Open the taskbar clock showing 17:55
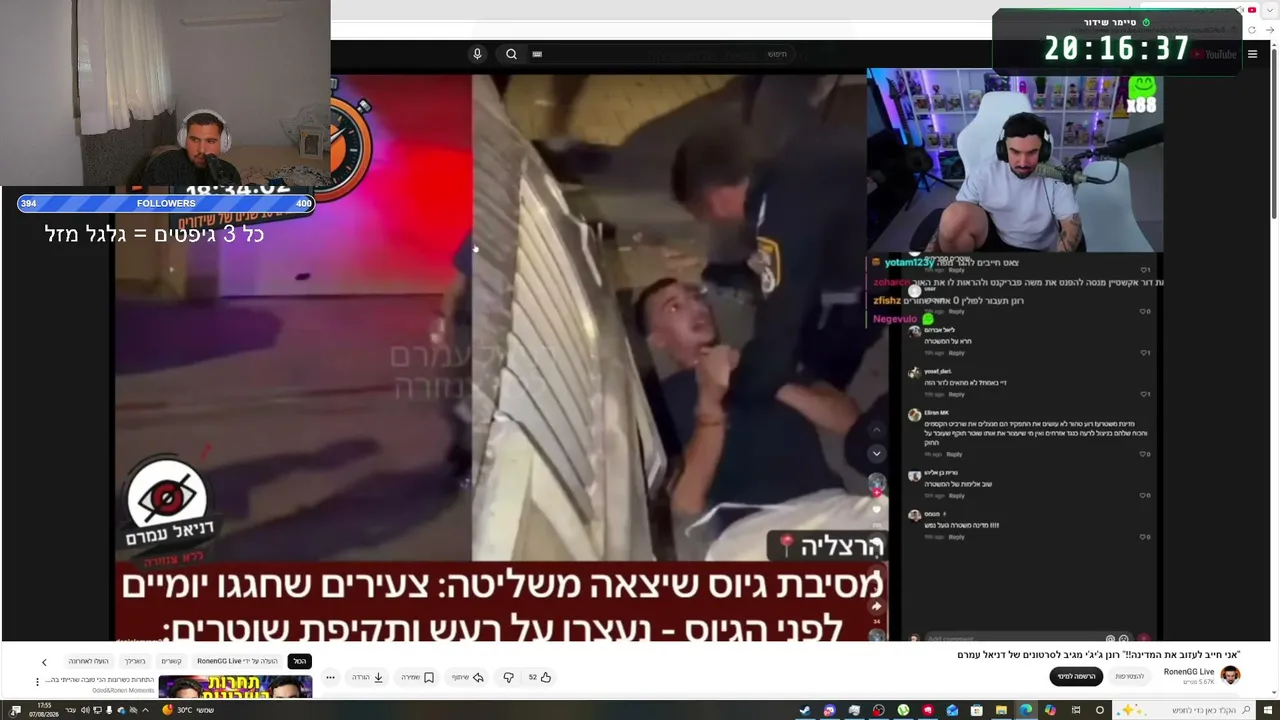Screen dimensions: 1280x720 [44, 710]
